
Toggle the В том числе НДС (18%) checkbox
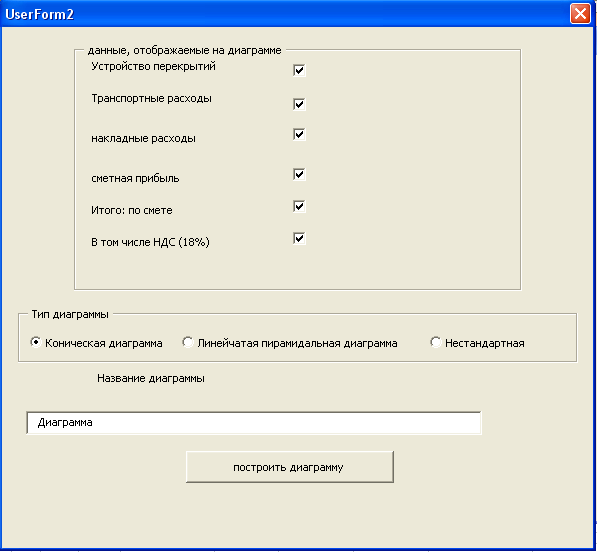tap(299, 238)
